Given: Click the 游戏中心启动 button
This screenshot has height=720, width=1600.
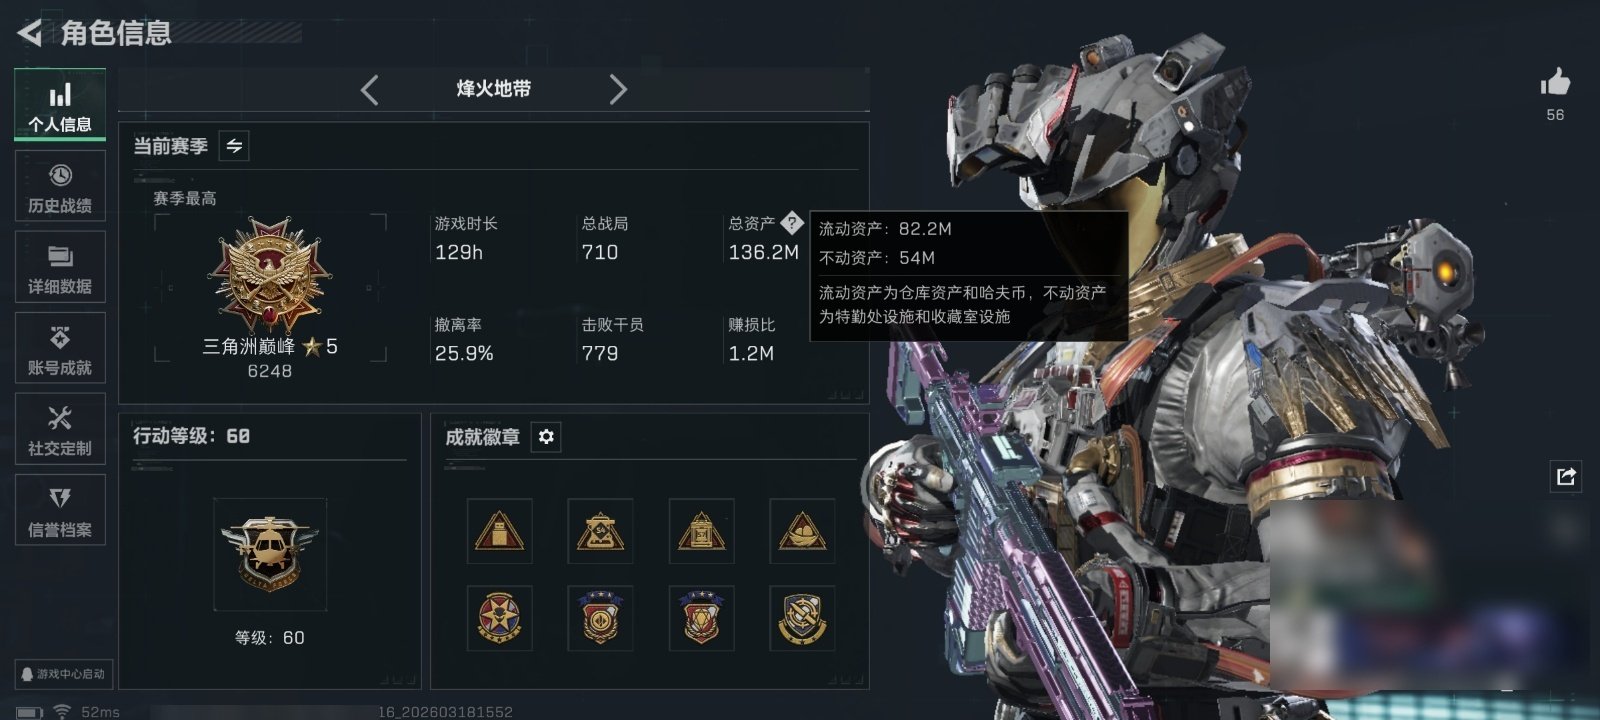Looking at the screenshot, I should [x=63, y=674].
